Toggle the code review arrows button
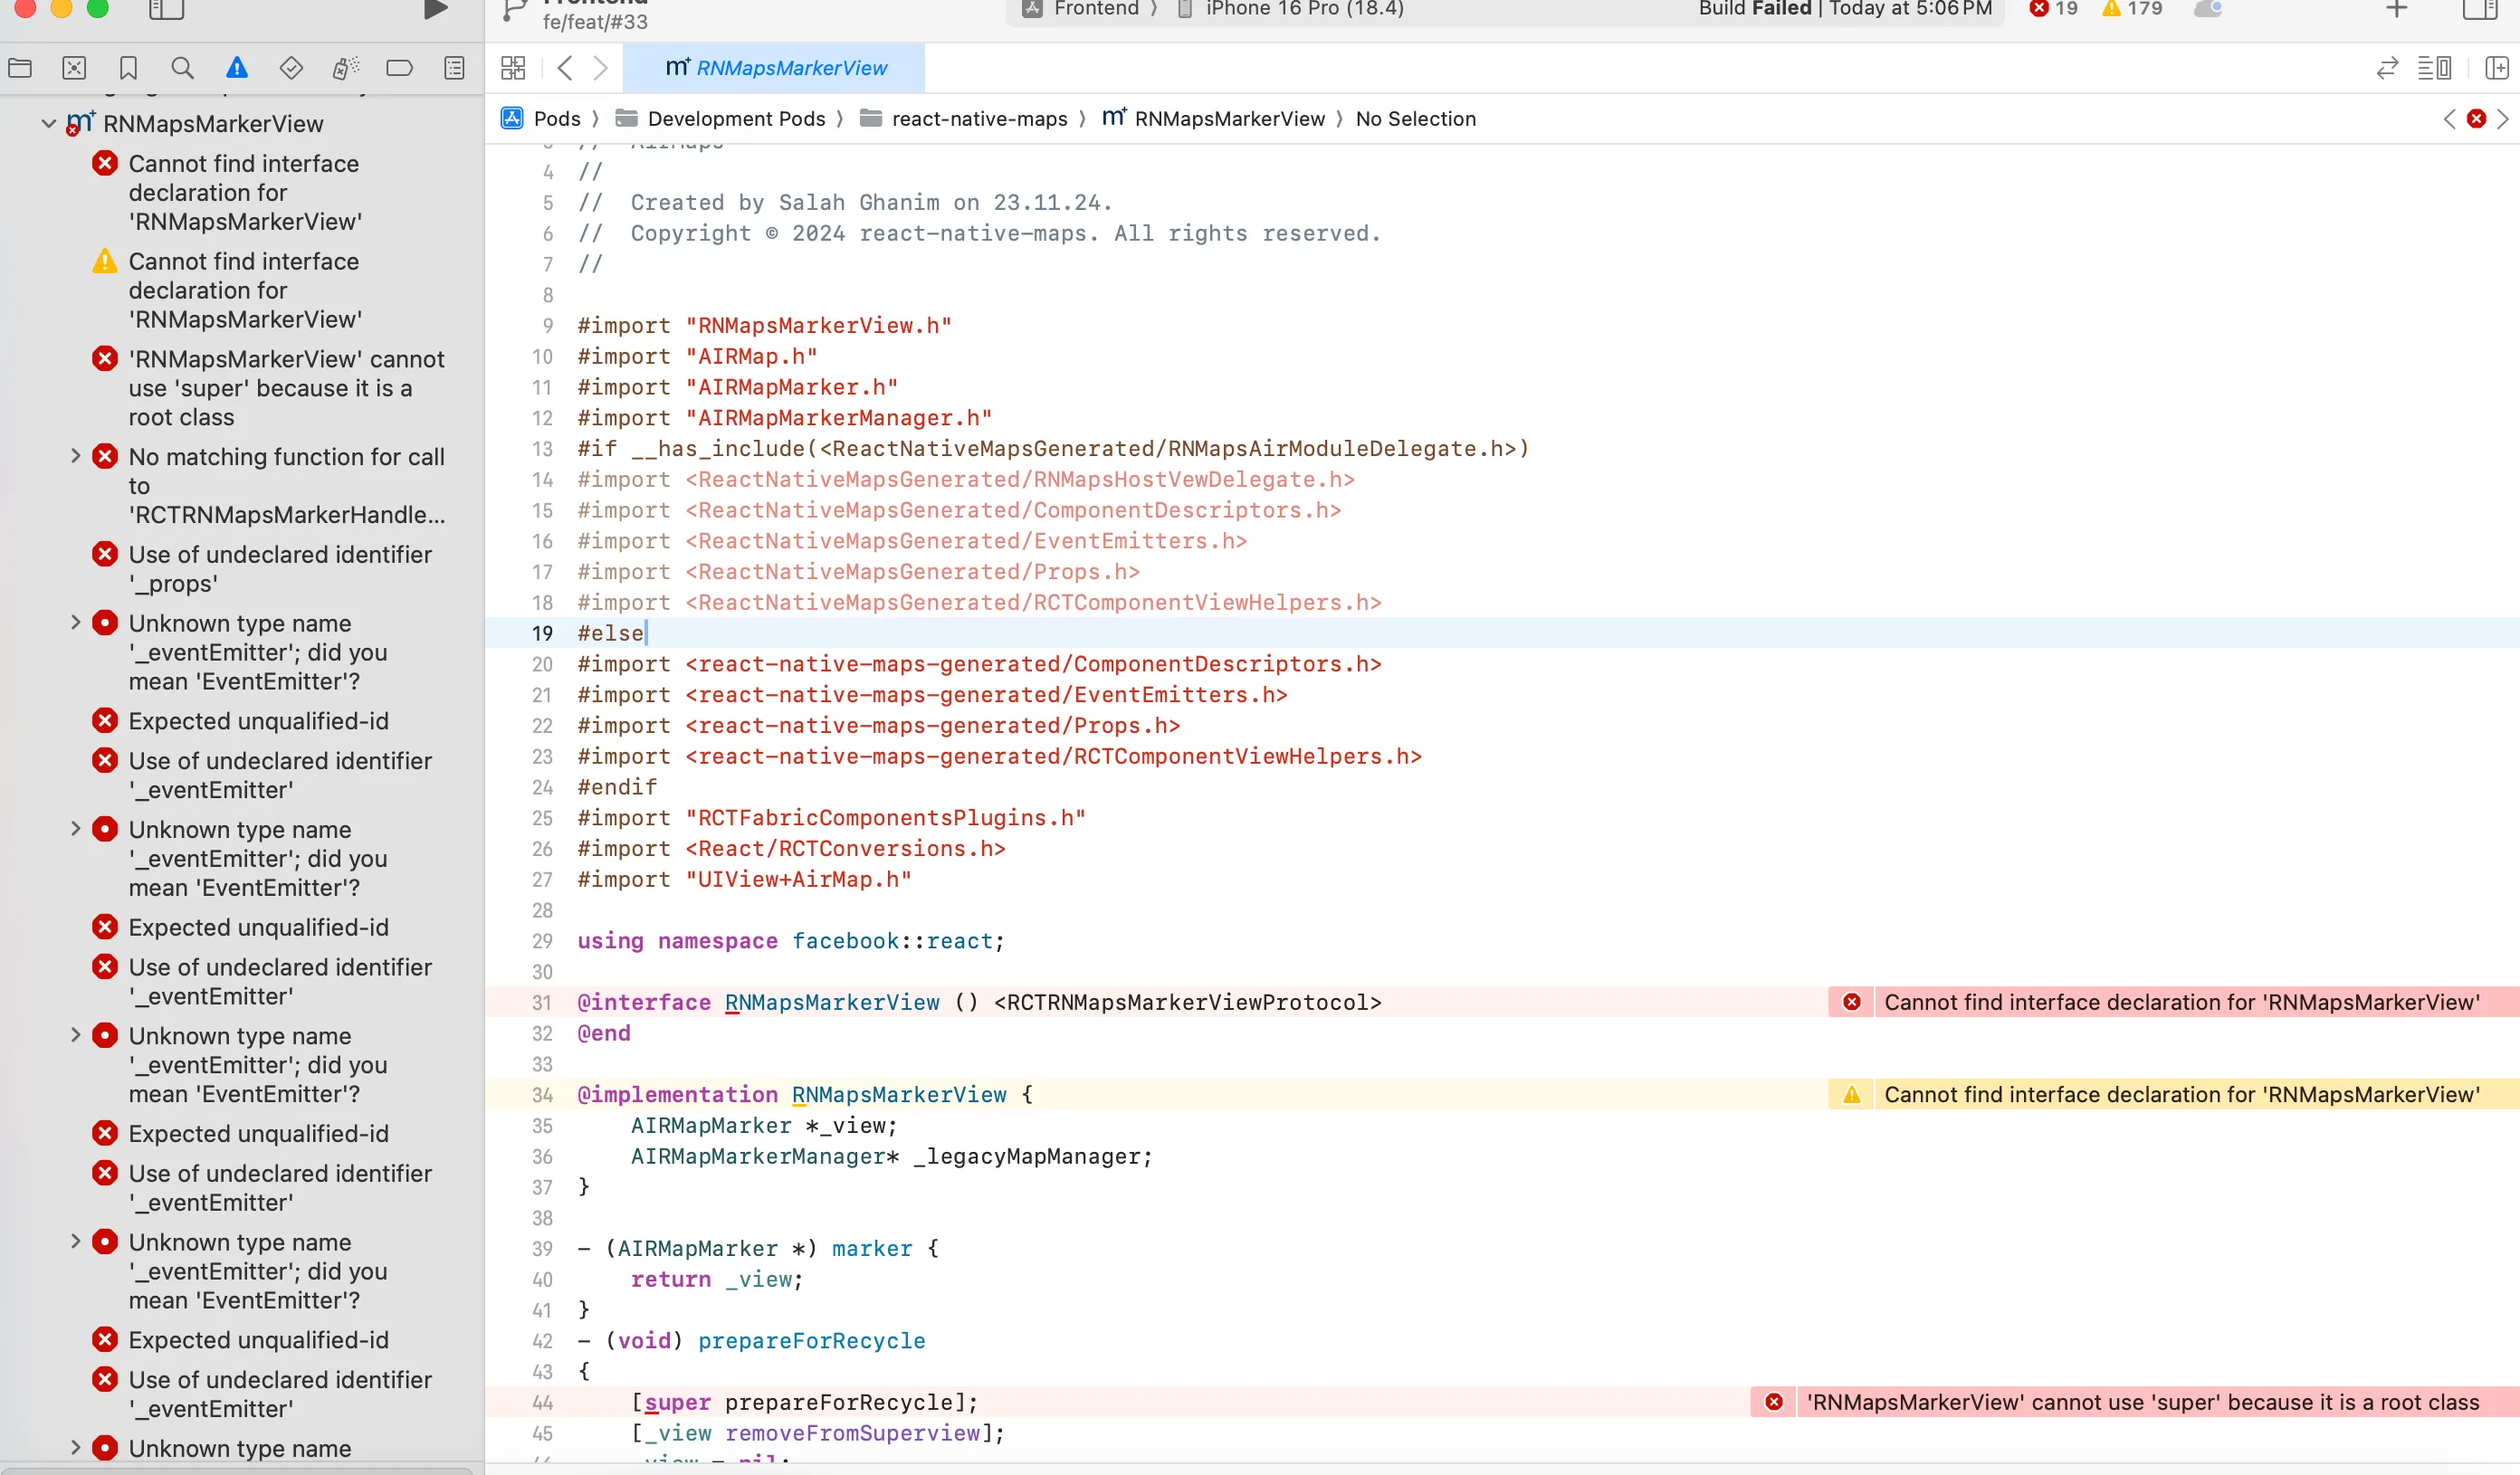 2387,68
